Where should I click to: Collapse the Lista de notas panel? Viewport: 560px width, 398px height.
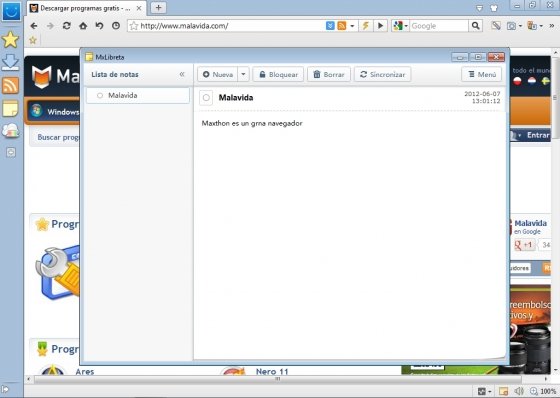tap(182, 74)
